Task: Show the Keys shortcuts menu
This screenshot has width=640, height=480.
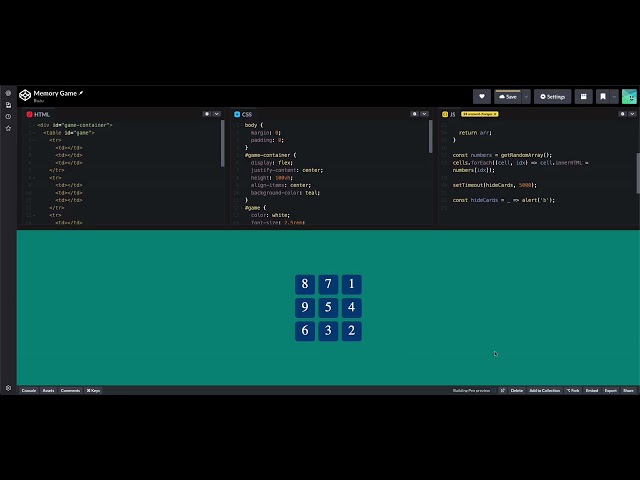Action: coord(93,391)
